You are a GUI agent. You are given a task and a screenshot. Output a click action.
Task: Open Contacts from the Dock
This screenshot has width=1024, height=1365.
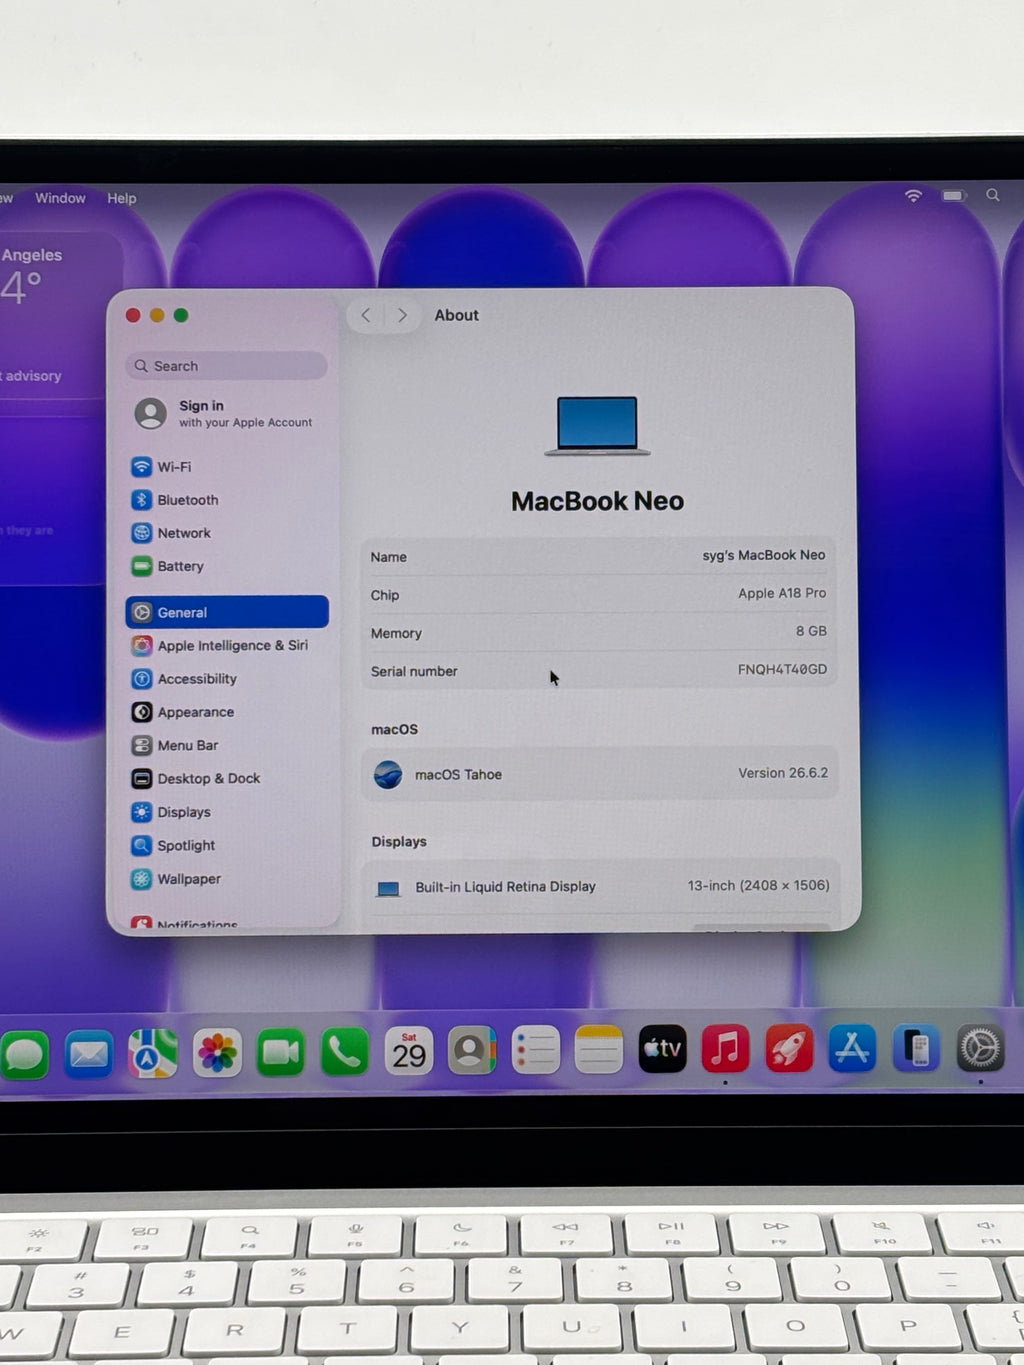click(471, 1051)
